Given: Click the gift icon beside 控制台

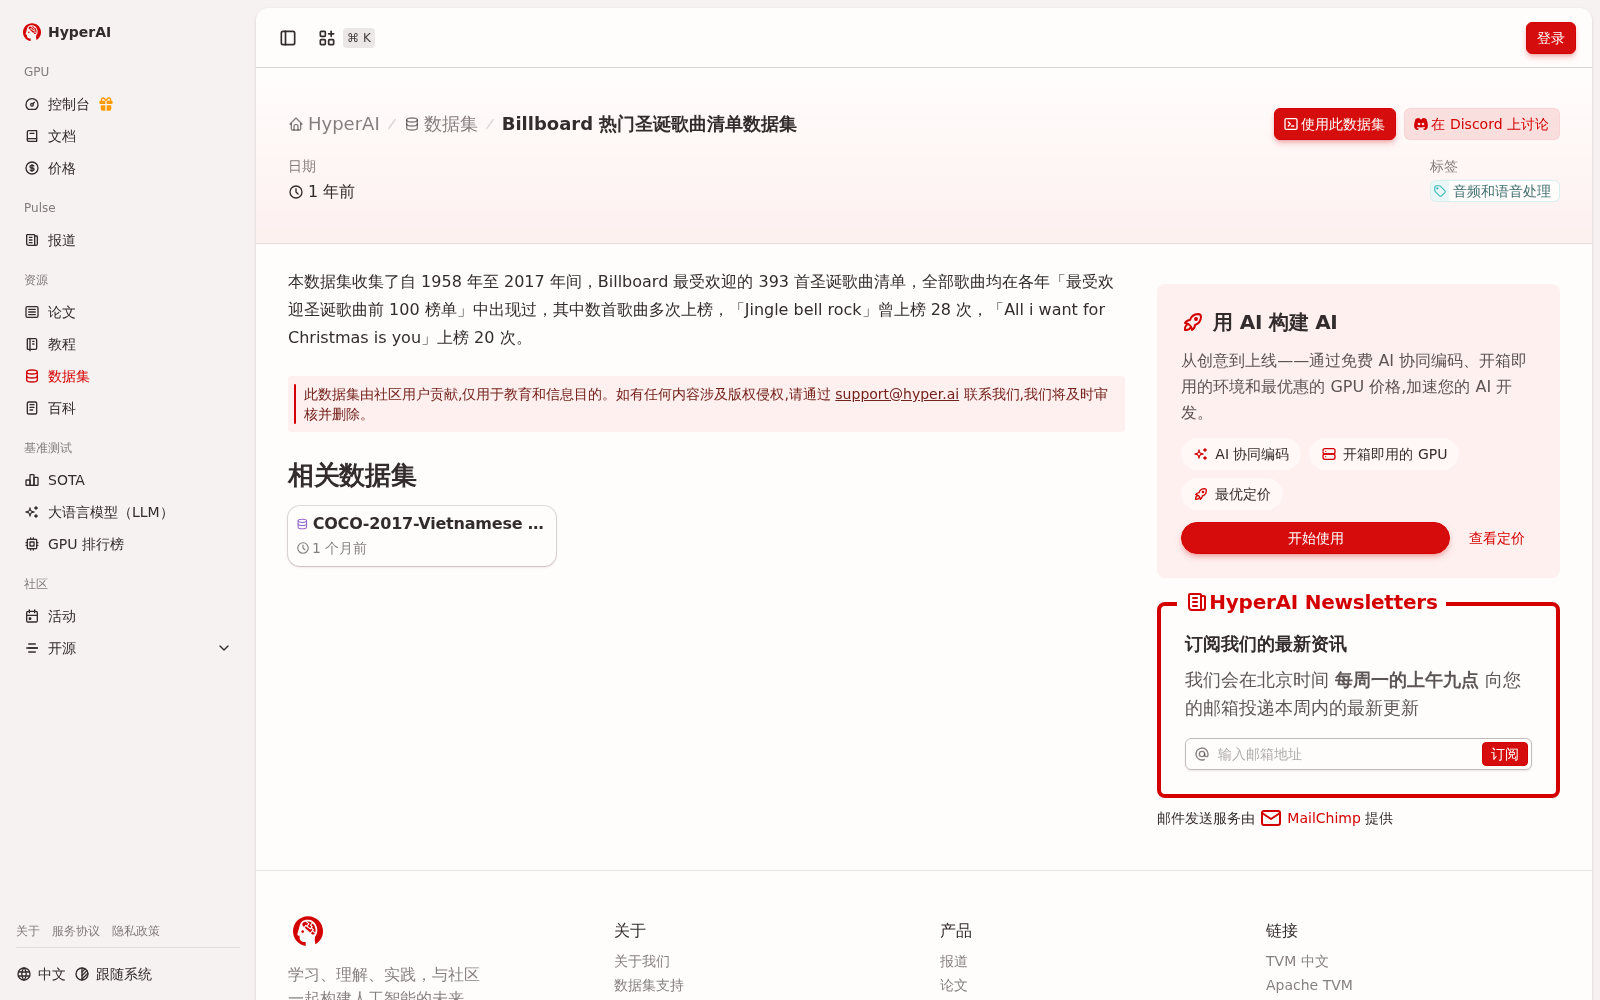Looking at the screenshot, I should [x=106, y=104].
